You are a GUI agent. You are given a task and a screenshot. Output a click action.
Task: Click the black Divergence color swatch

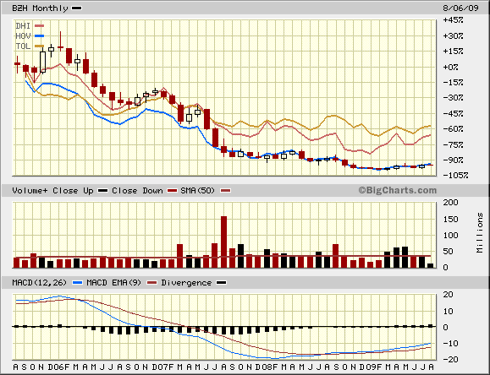point(221,283)
